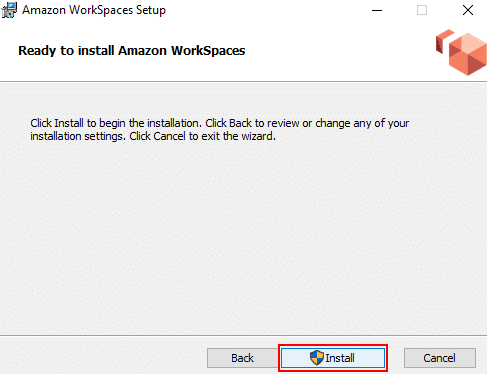Click the "installation settings" second instruction line
The height and width of the screenshot is (374, 487).
[x=153, y=136]
